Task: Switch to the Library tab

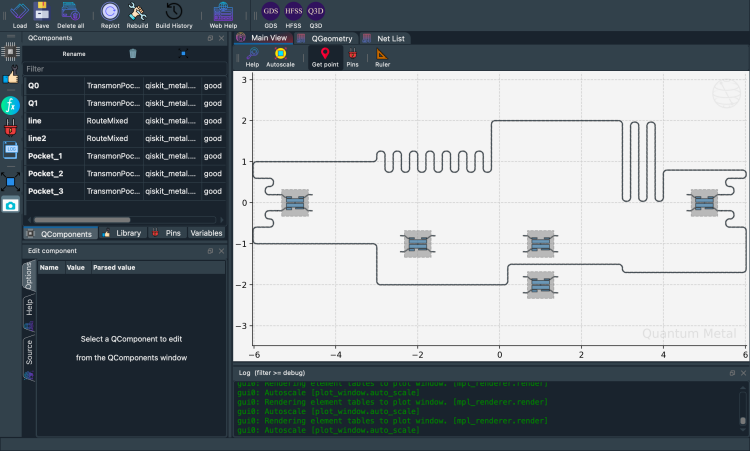Action: [x=122, y=233]
